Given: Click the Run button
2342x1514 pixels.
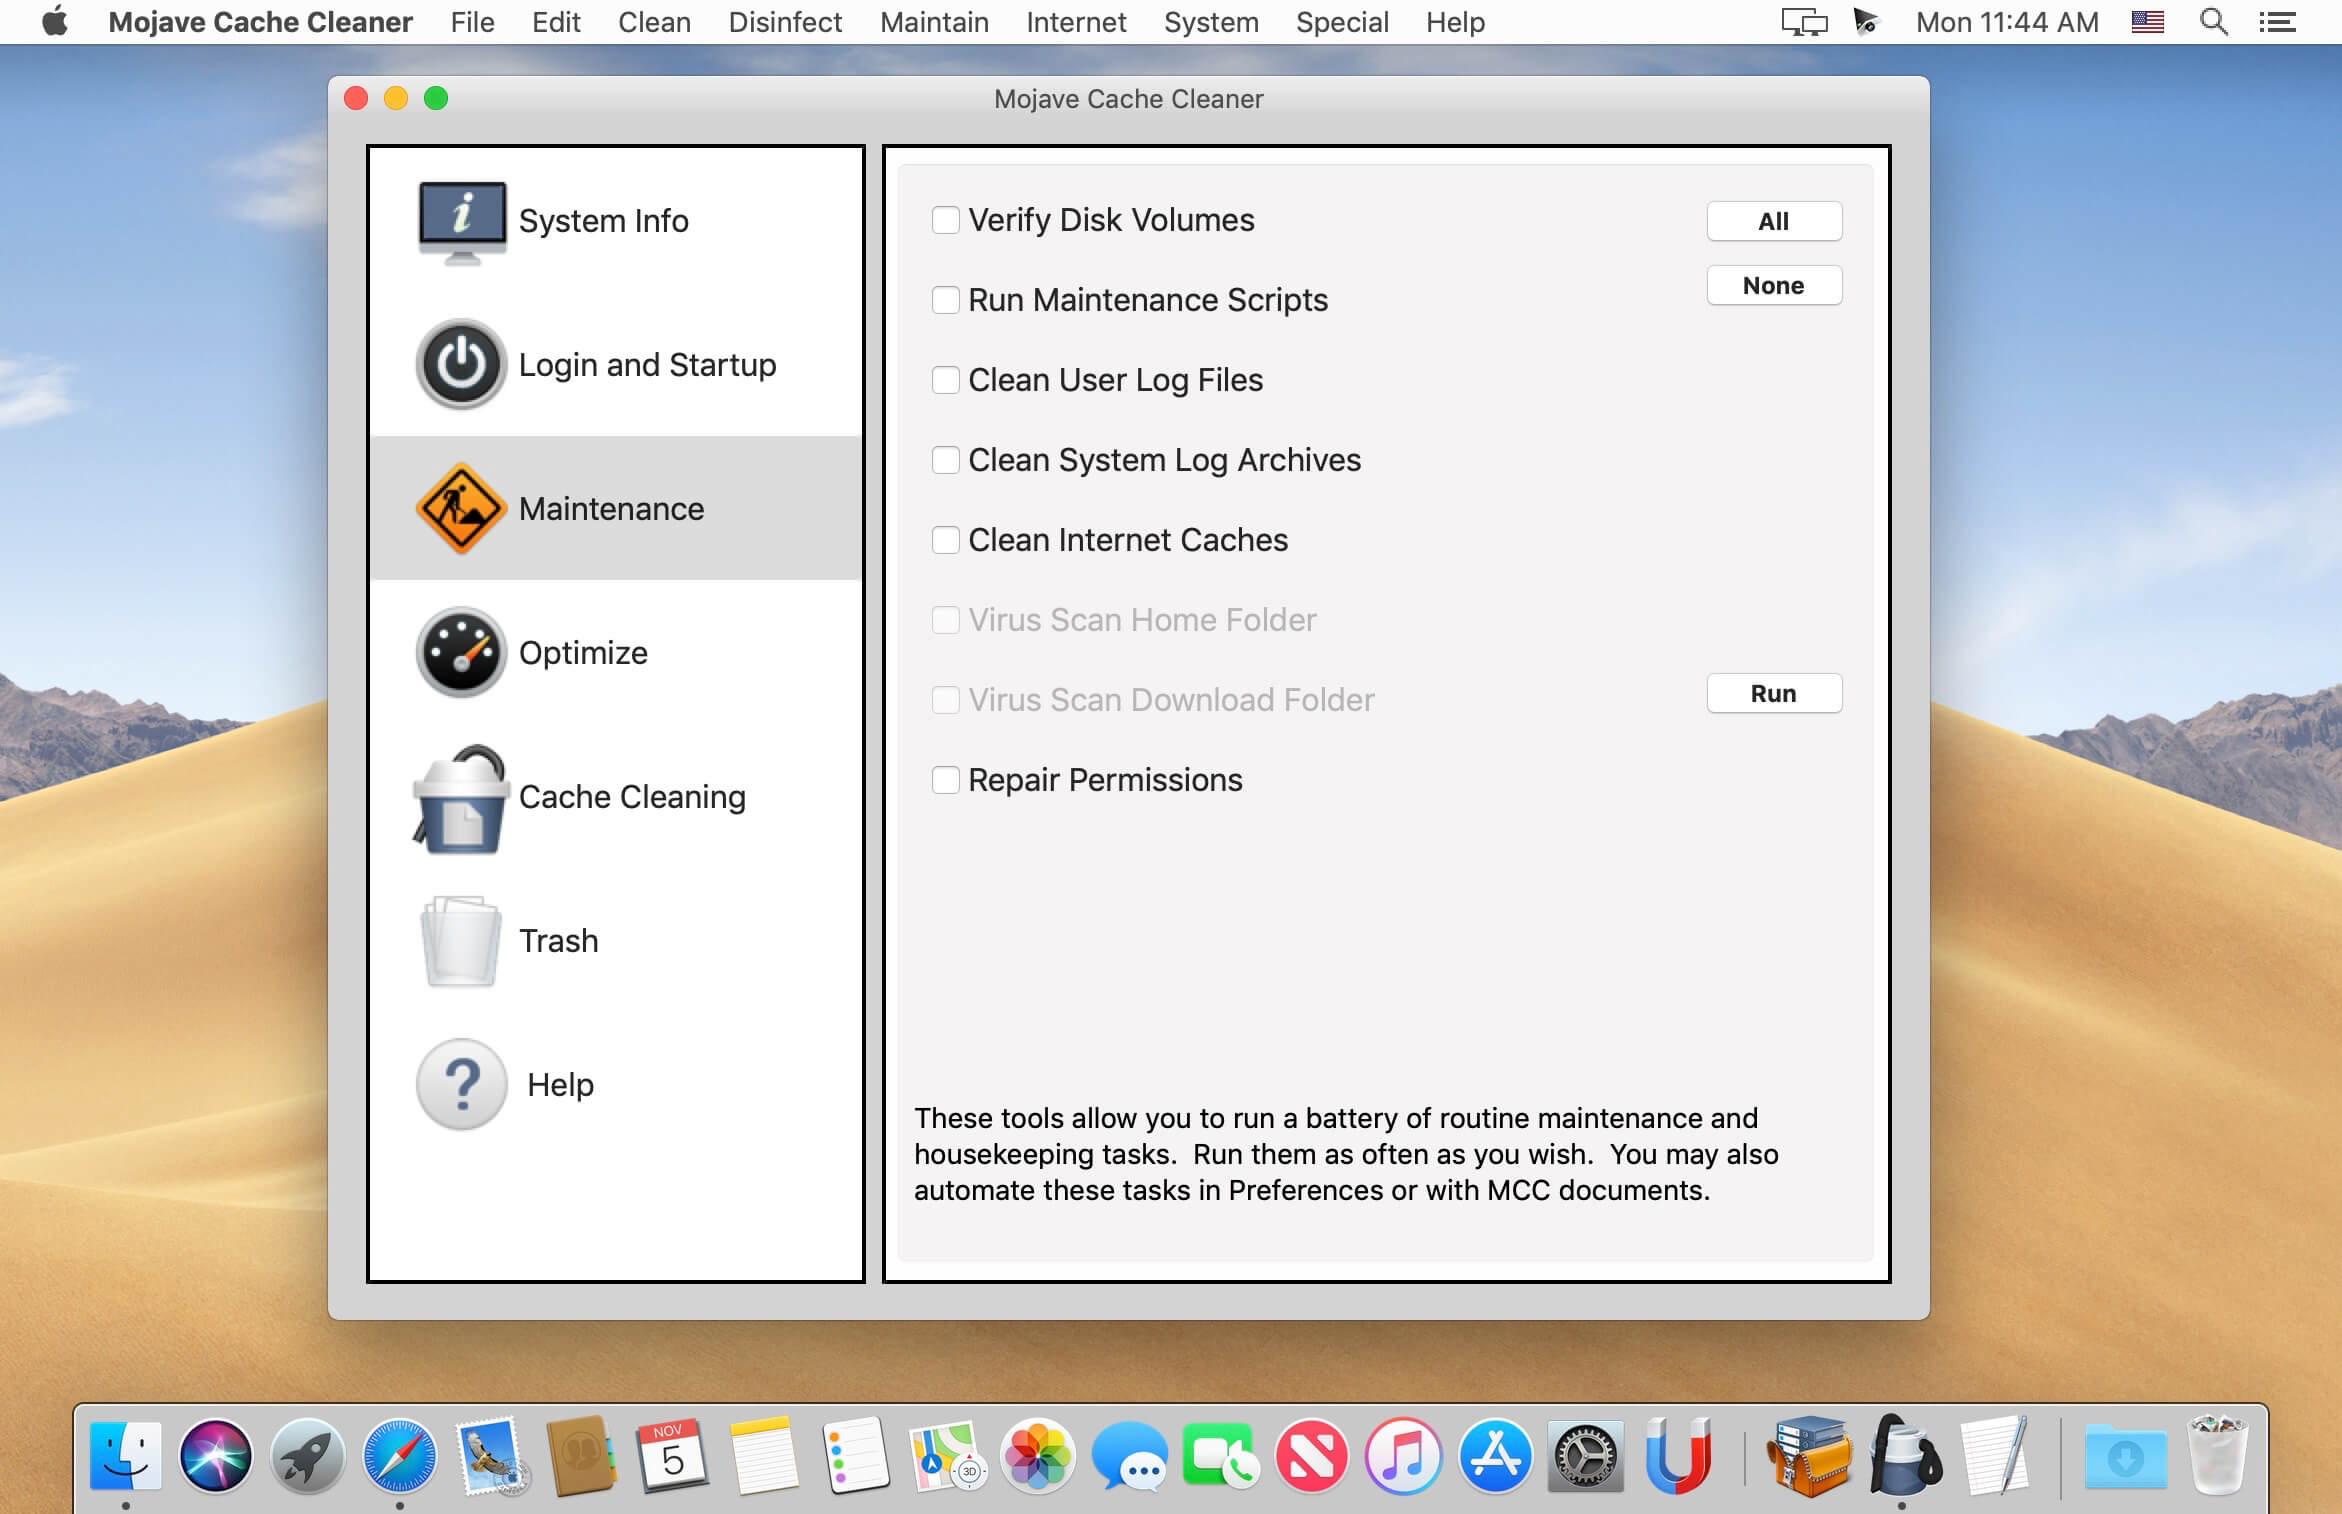Looking at the screenshot, I should 1774,693.
